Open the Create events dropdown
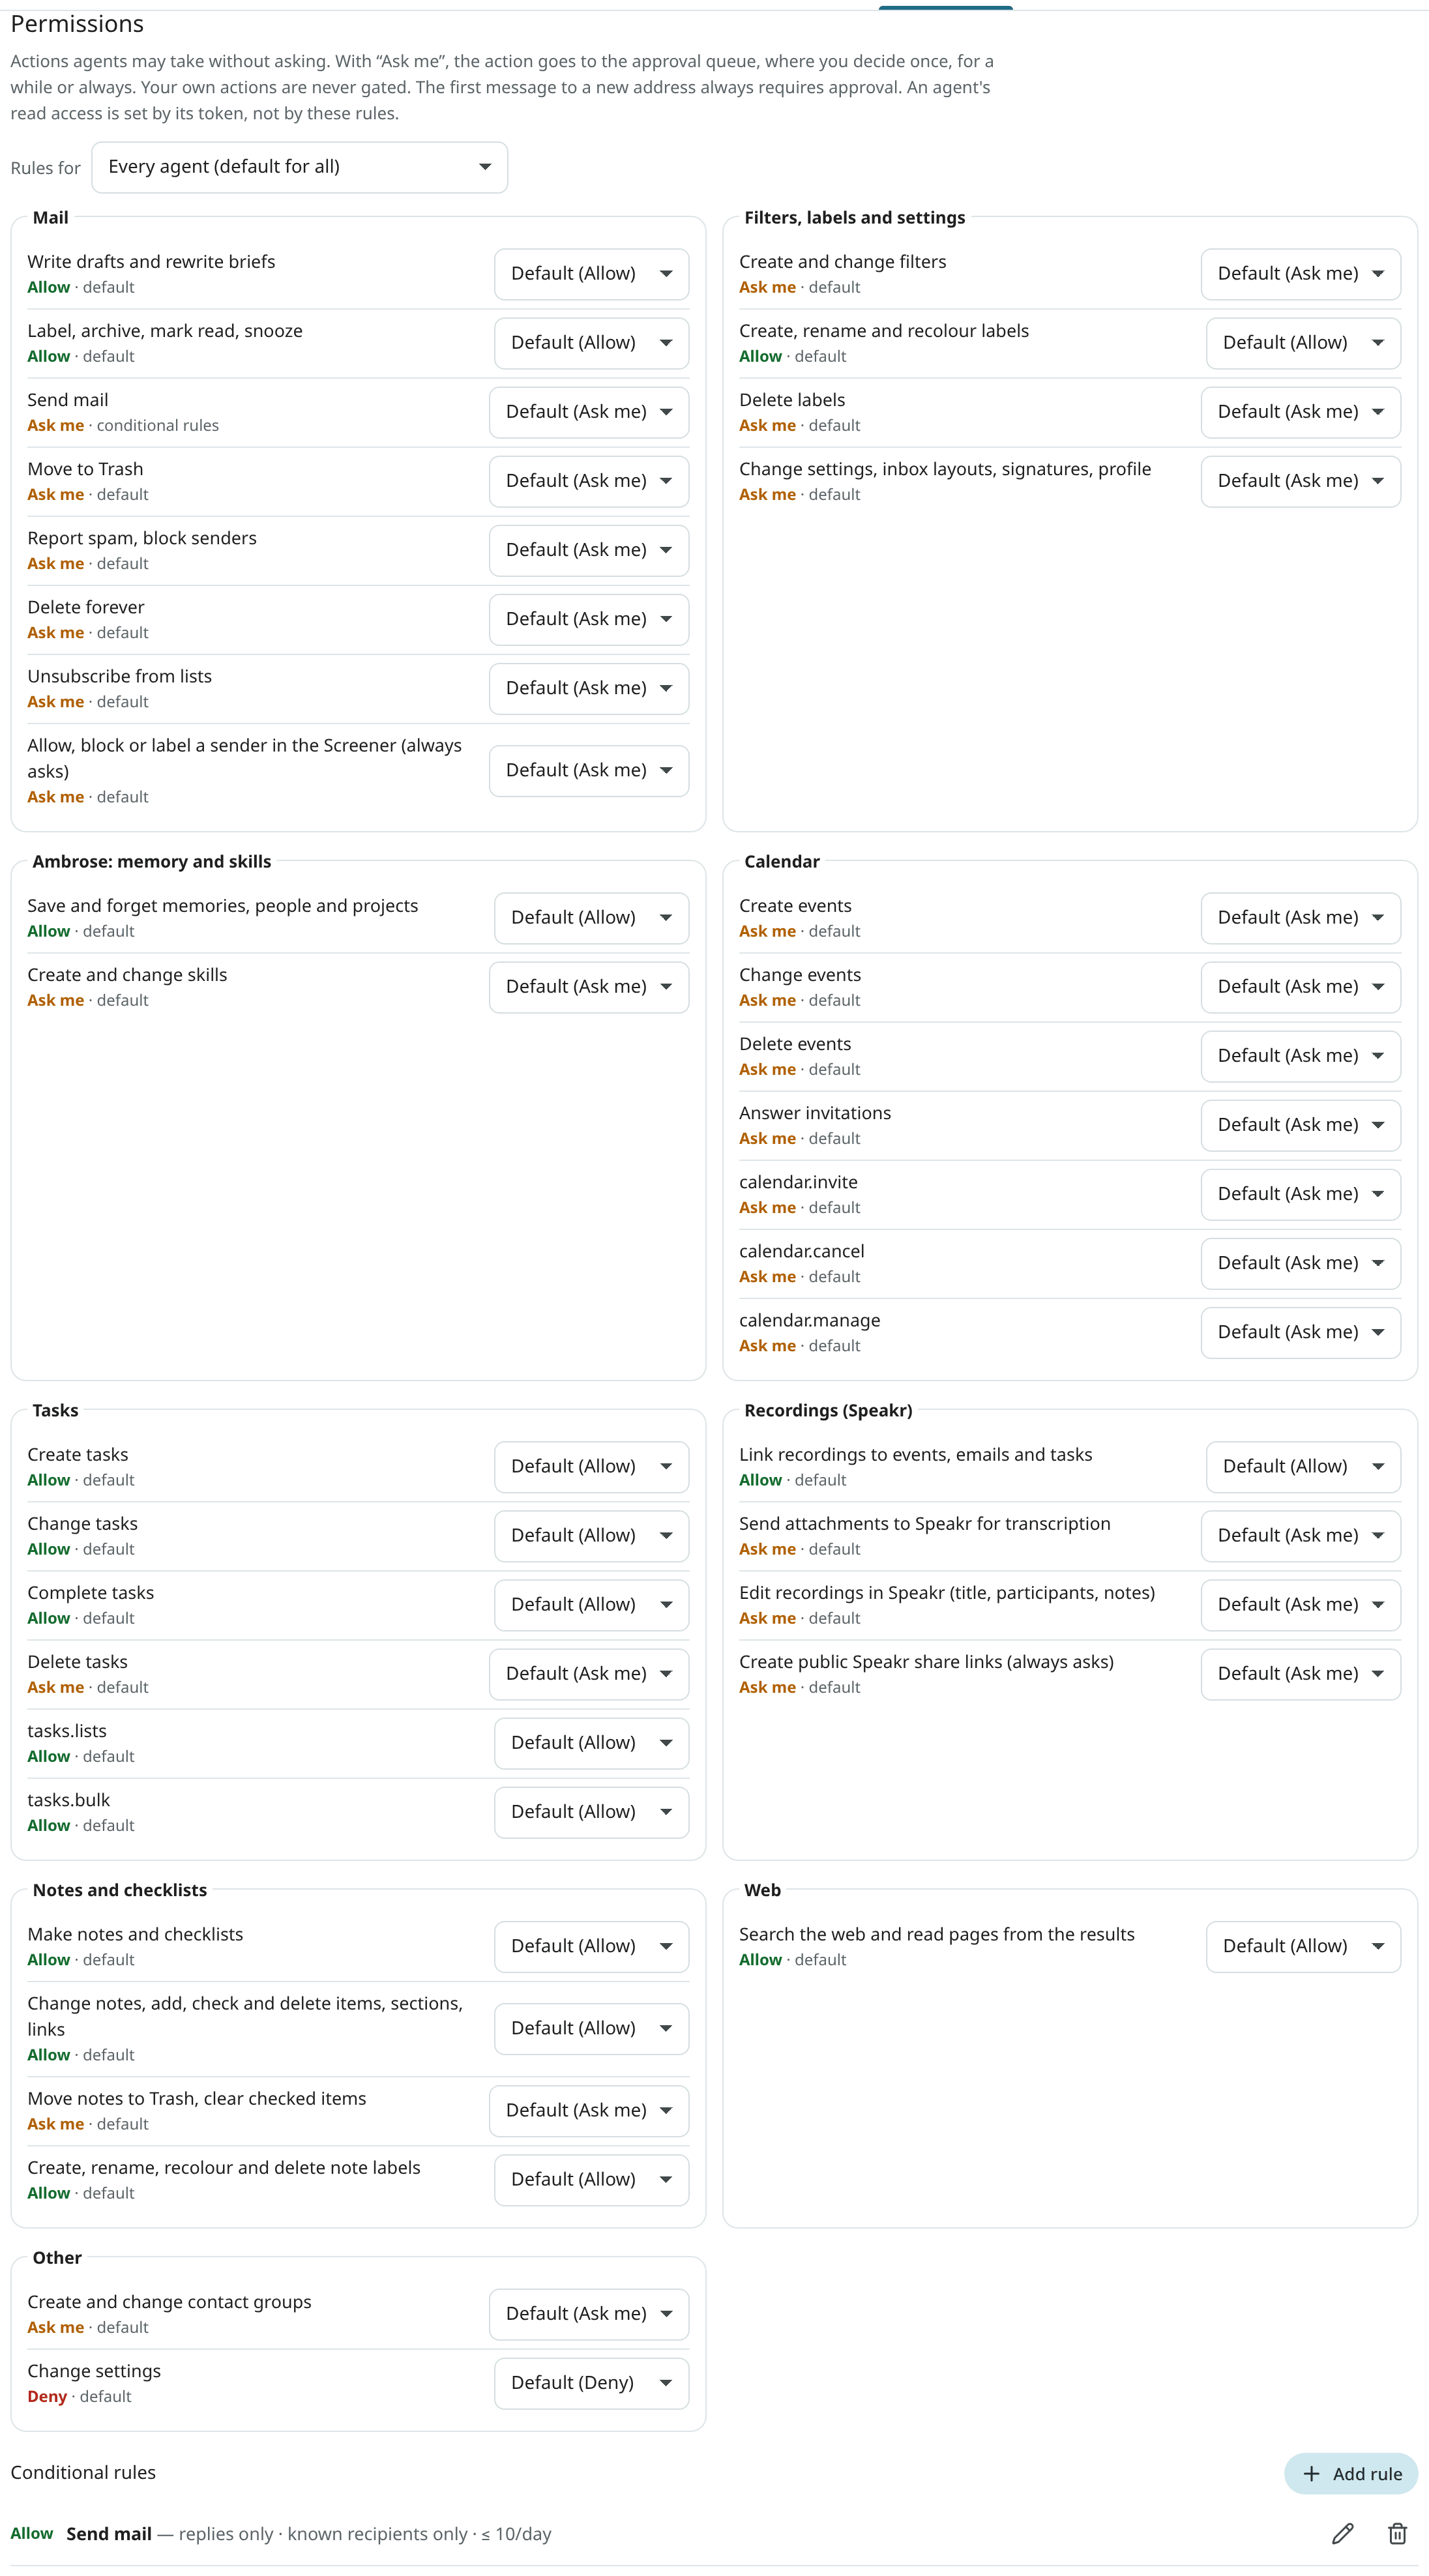The width and height of the screenshot is (1429, 2576). pos(1300,918)
